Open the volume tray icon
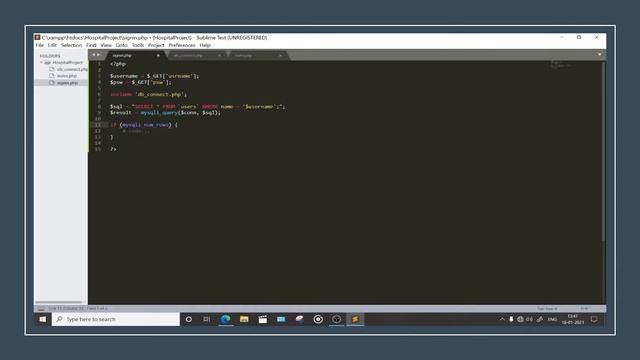Image resolution: width=640 pixels, height=360 pixels. [529, 319]
